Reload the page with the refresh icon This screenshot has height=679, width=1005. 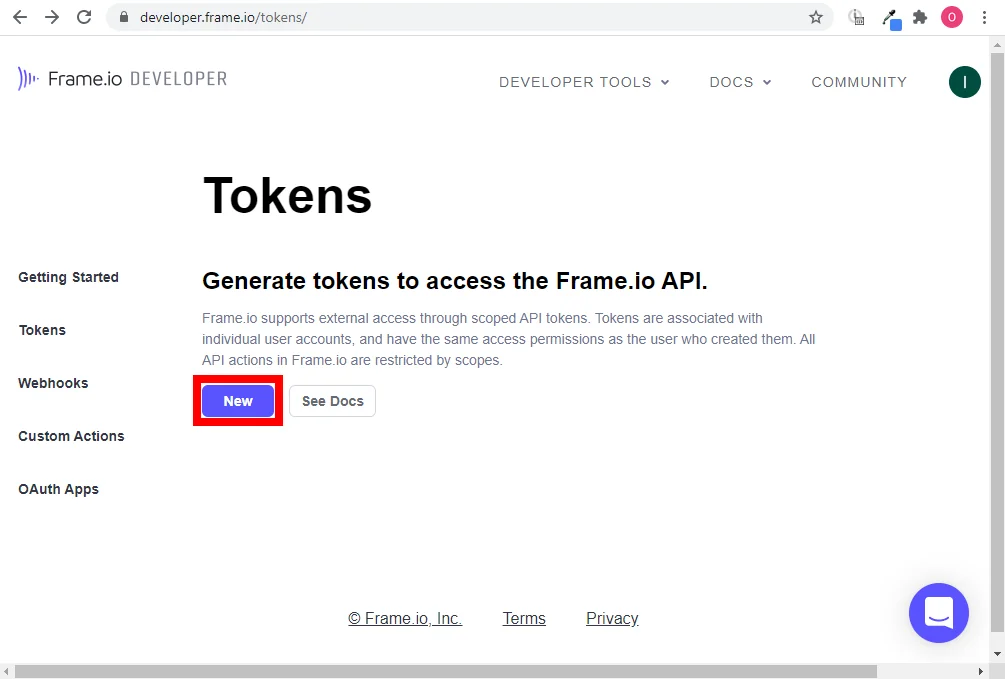click(x=84, y=17)
